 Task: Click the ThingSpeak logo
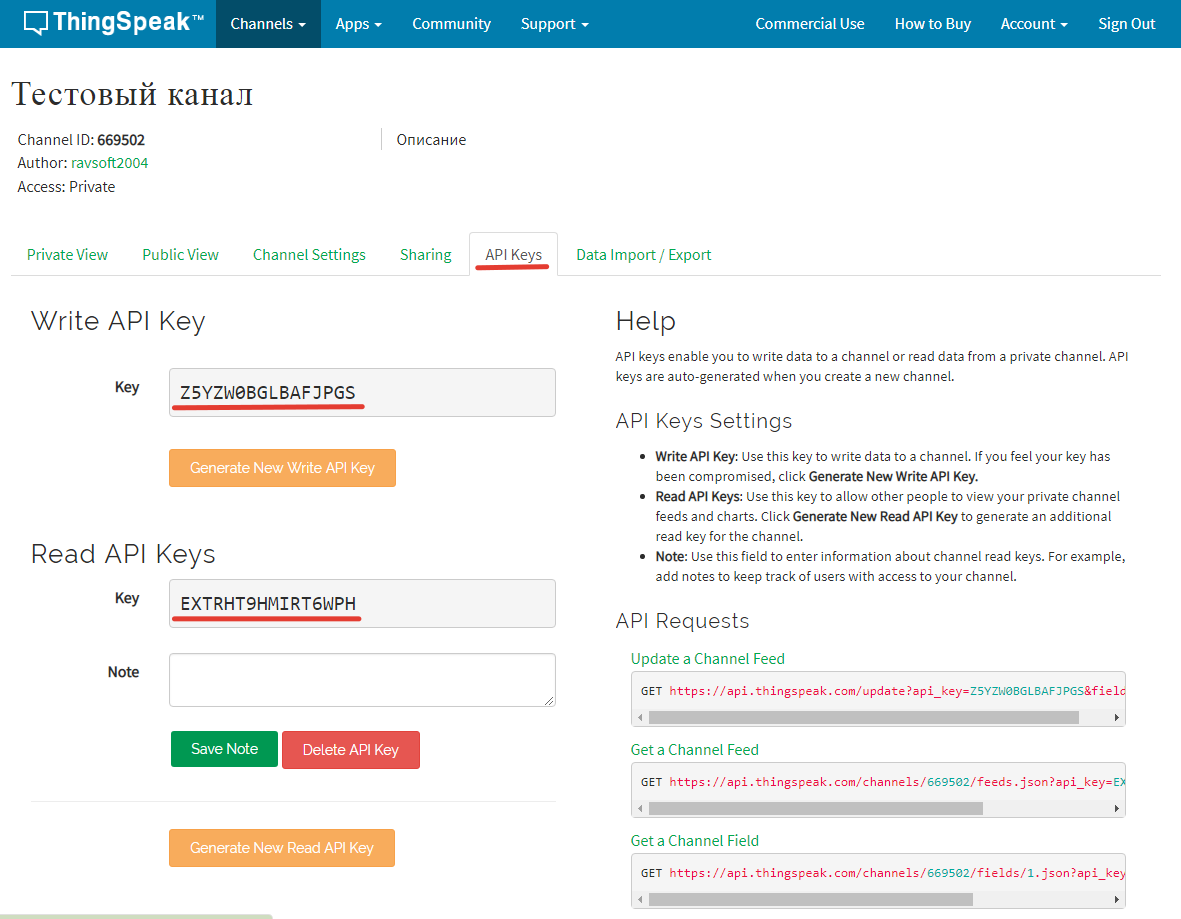(x=113, y=23)
